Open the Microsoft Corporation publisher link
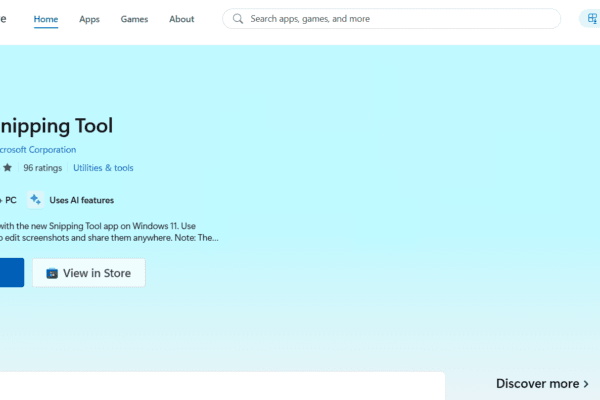 click(38, 150)
